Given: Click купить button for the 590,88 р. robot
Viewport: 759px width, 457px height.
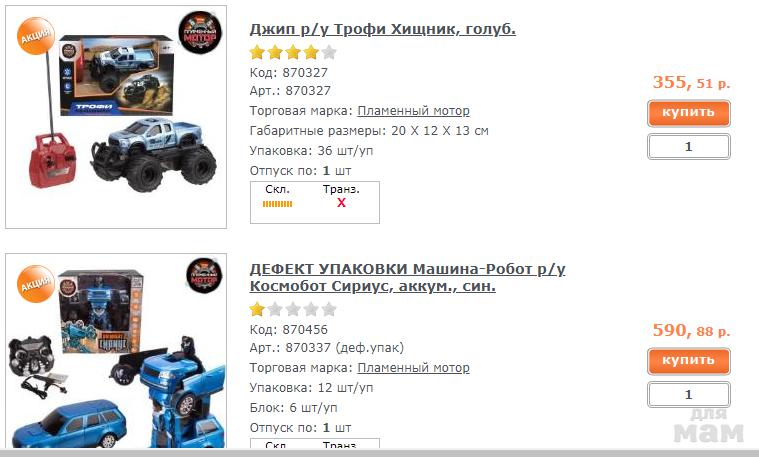Looking at the screenshot, I should click(688, 361).
